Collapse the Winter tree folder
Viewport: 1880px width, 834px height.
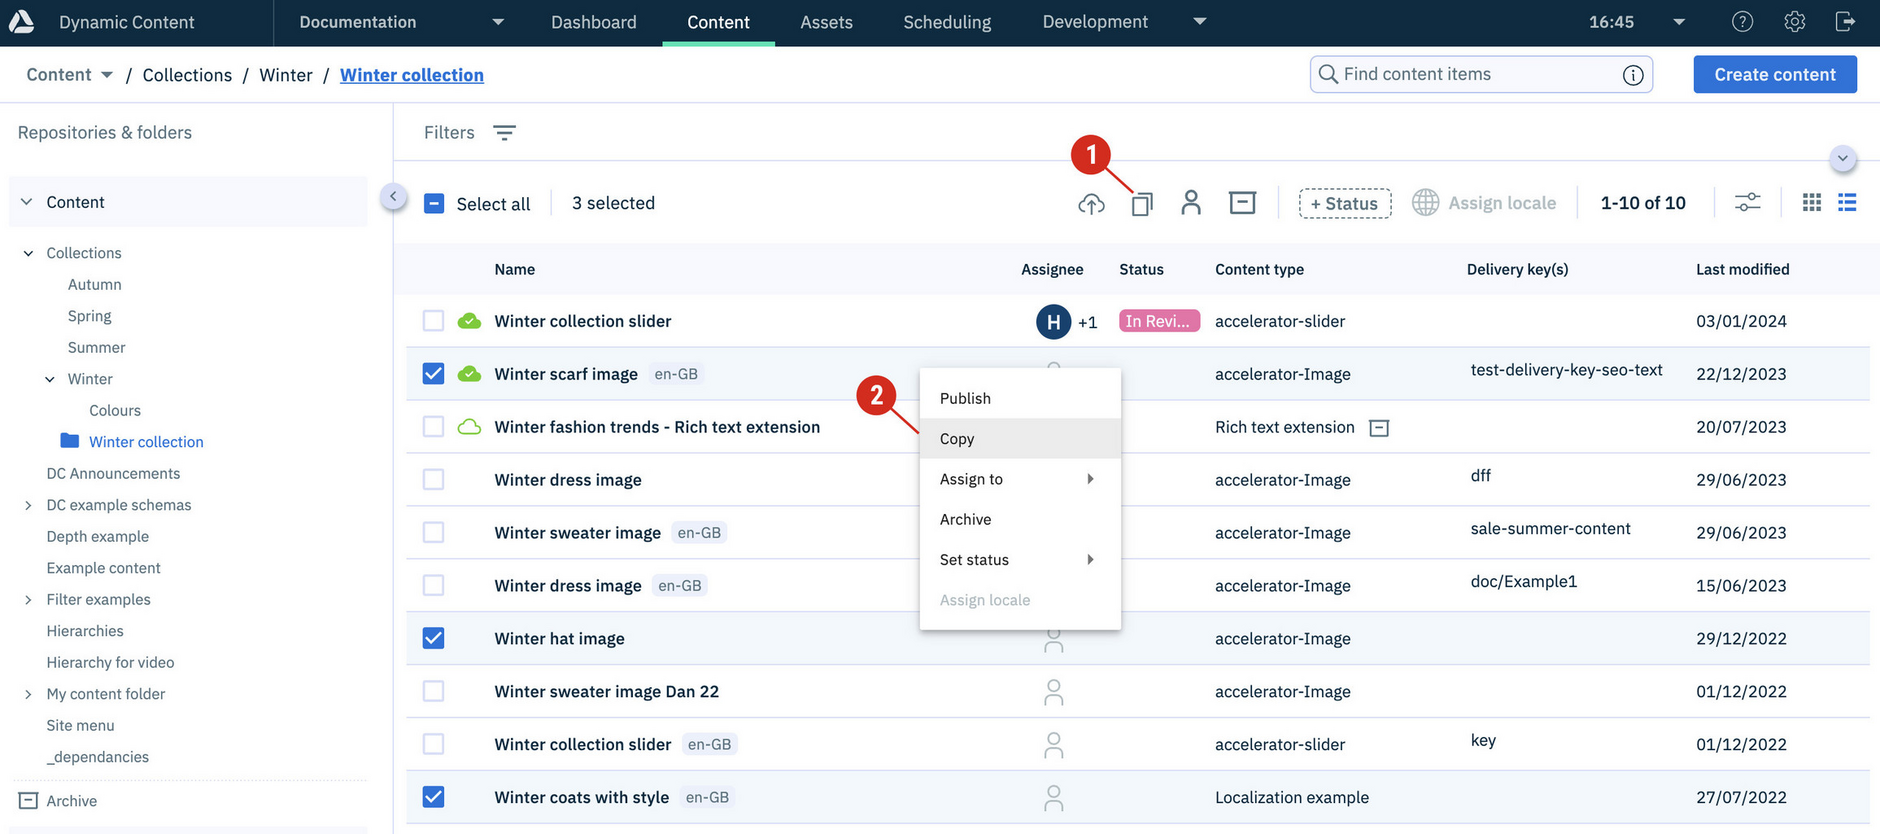[x=50, y=380]
